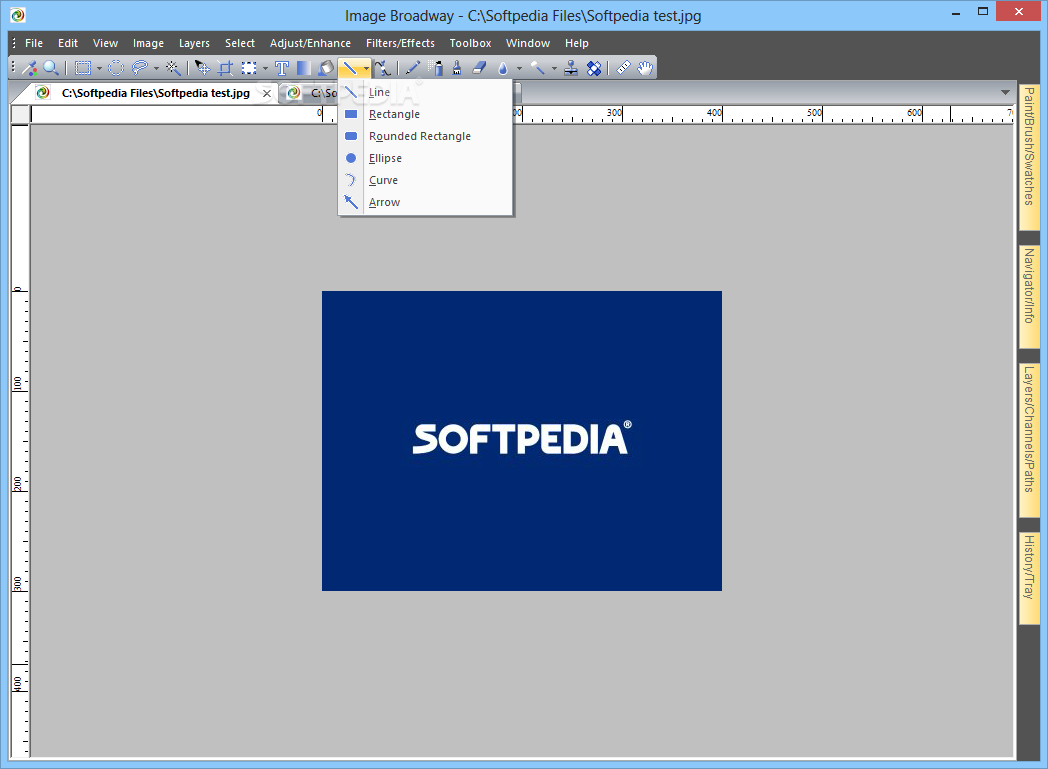Open the Adjust/Enhance menu
Image resolution: width=1048 pixels, height=769 pixels.
310,43
